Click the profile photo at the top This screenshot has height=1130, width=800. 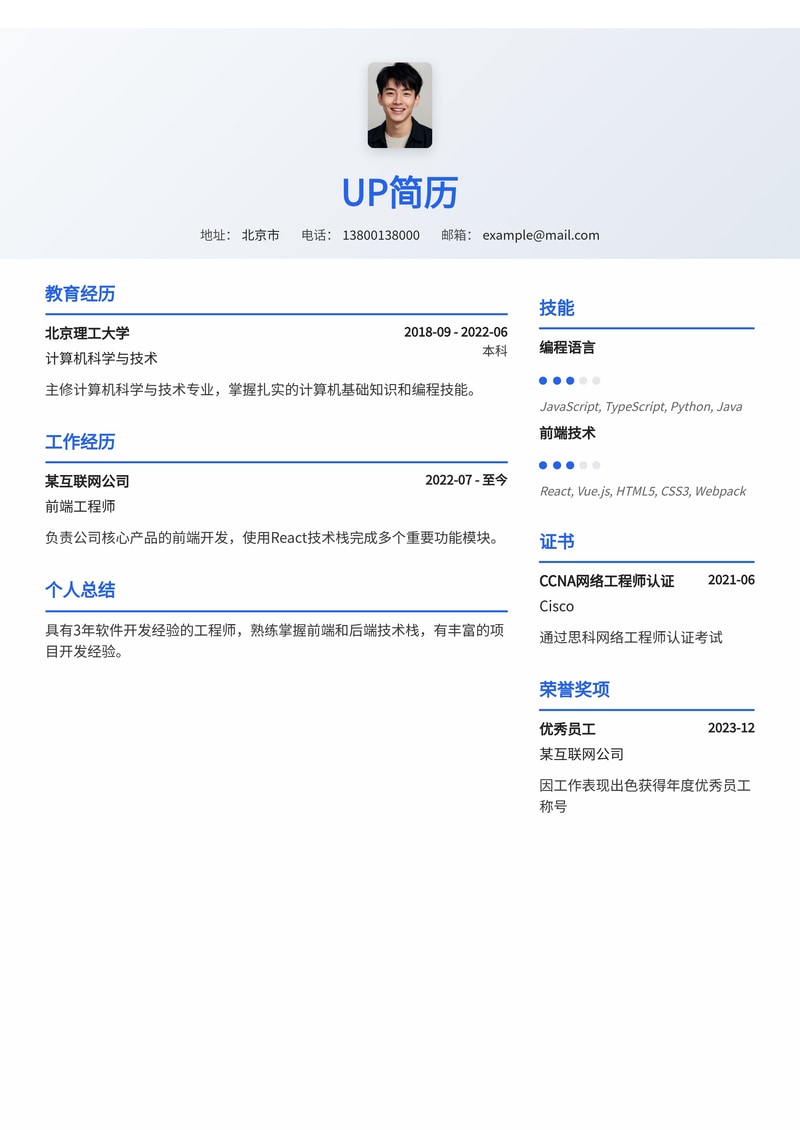[x=399, y=108]
